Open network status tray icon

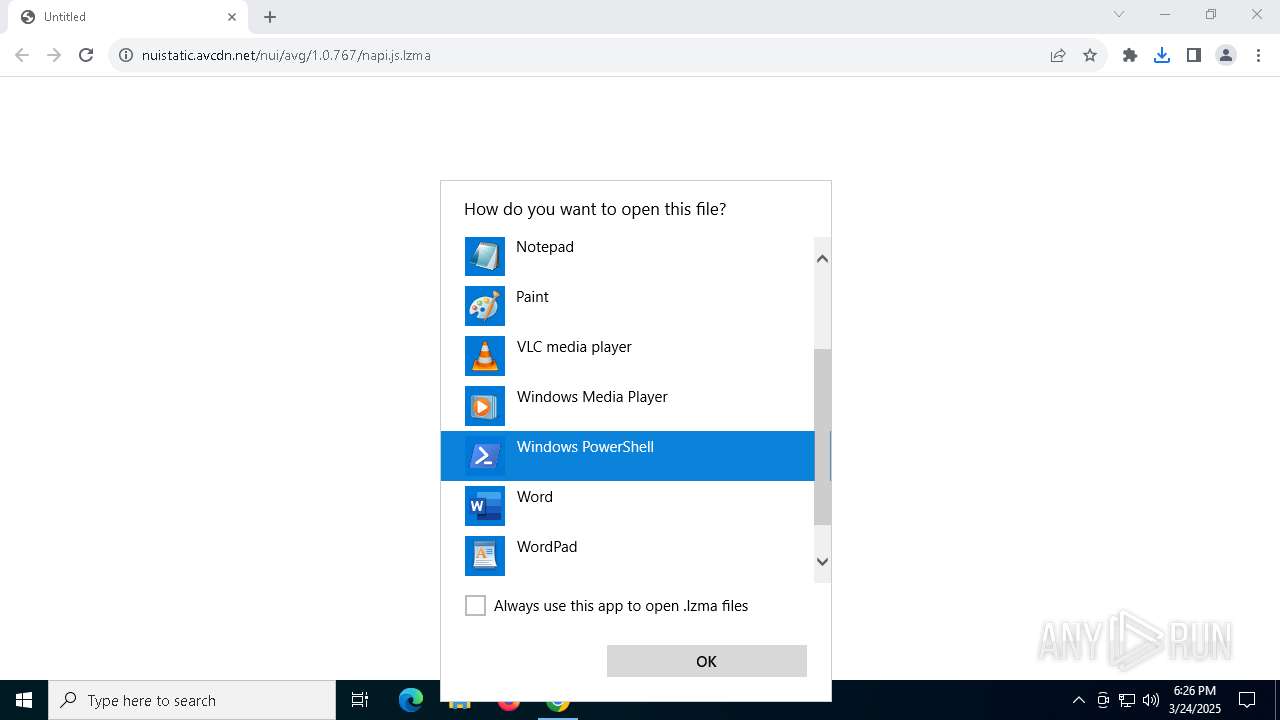click(x=1127, y=700)
